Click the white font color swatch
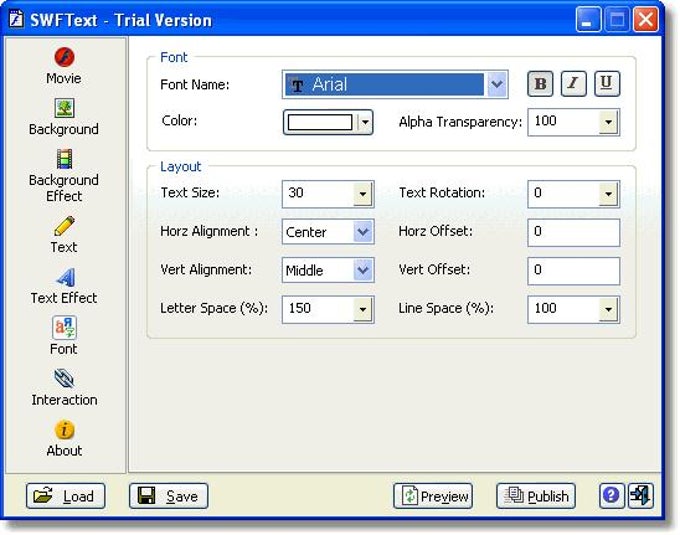 coord(320,122)
